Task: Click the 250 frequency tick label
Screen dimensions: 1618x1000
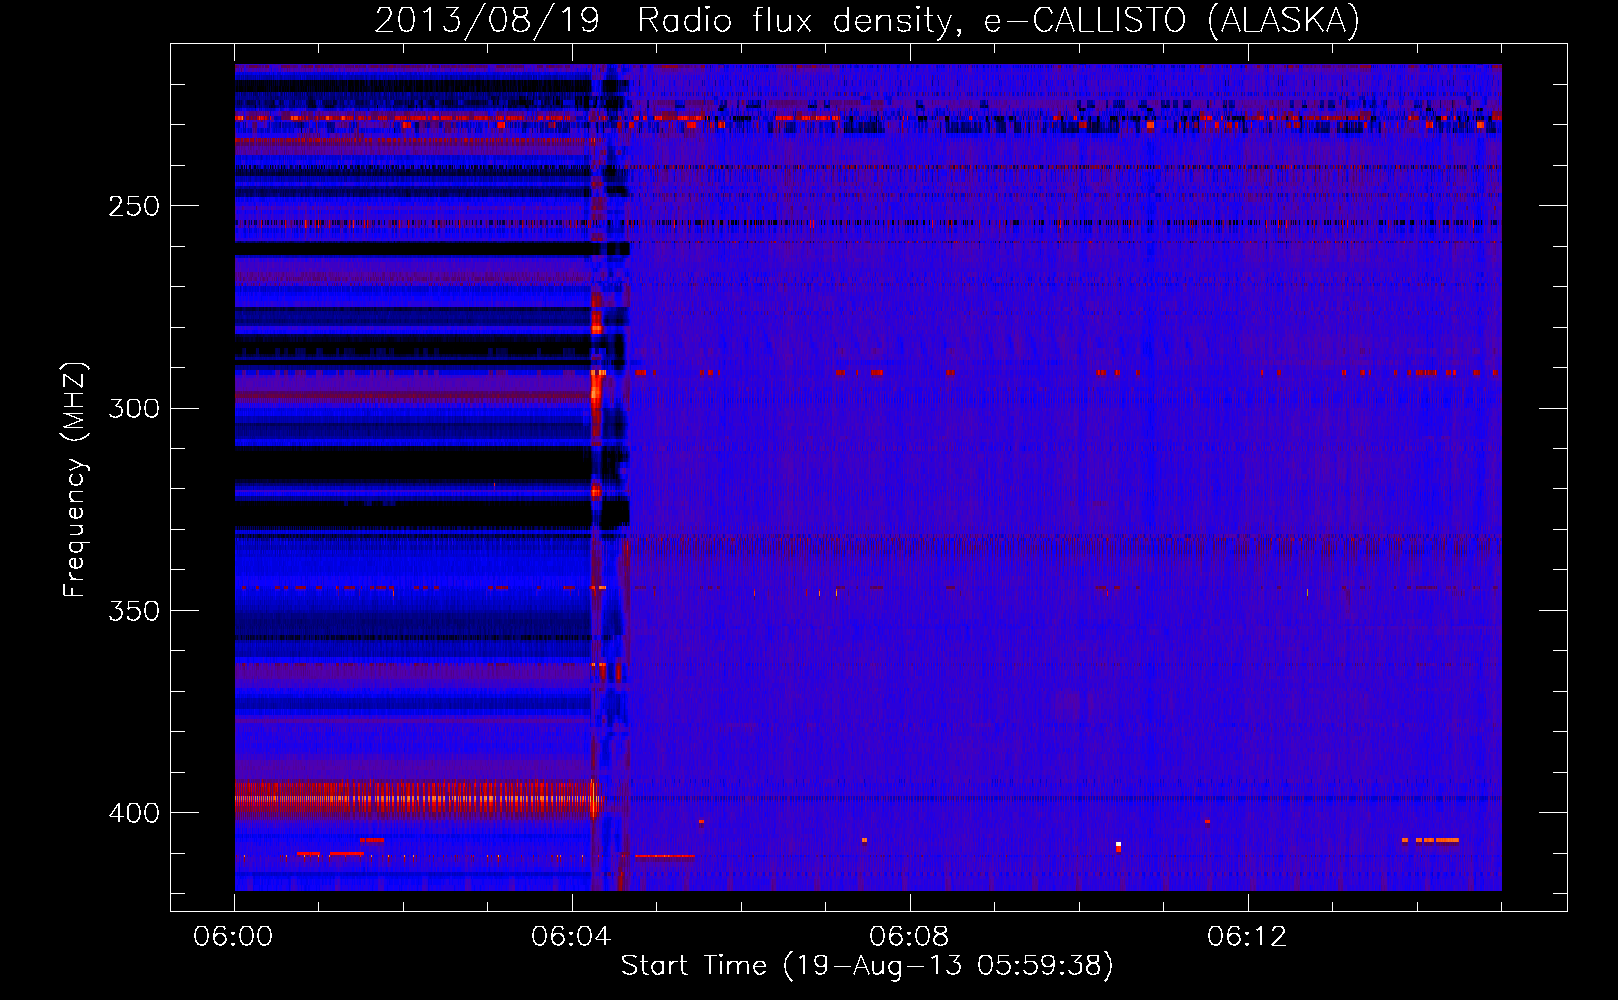Action: [134, 206]
